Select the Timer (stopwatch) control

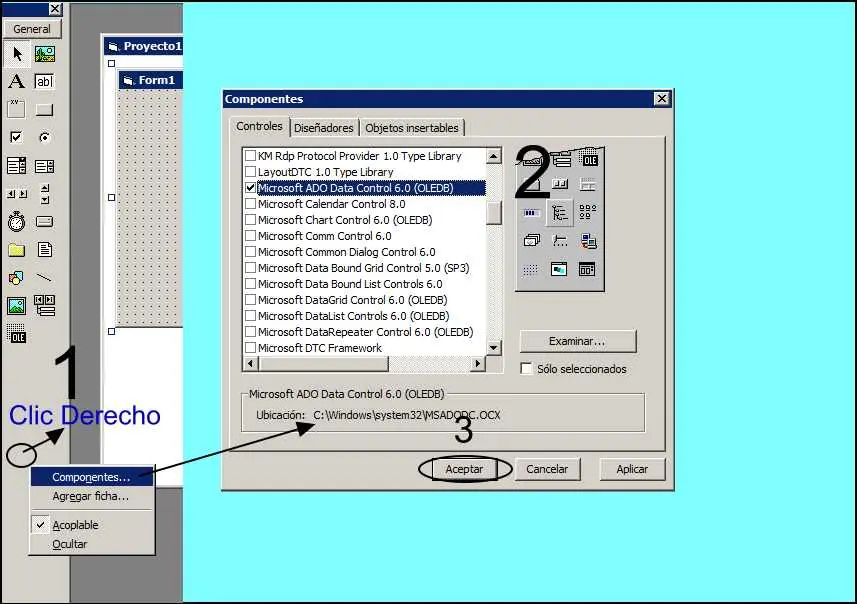16,221
